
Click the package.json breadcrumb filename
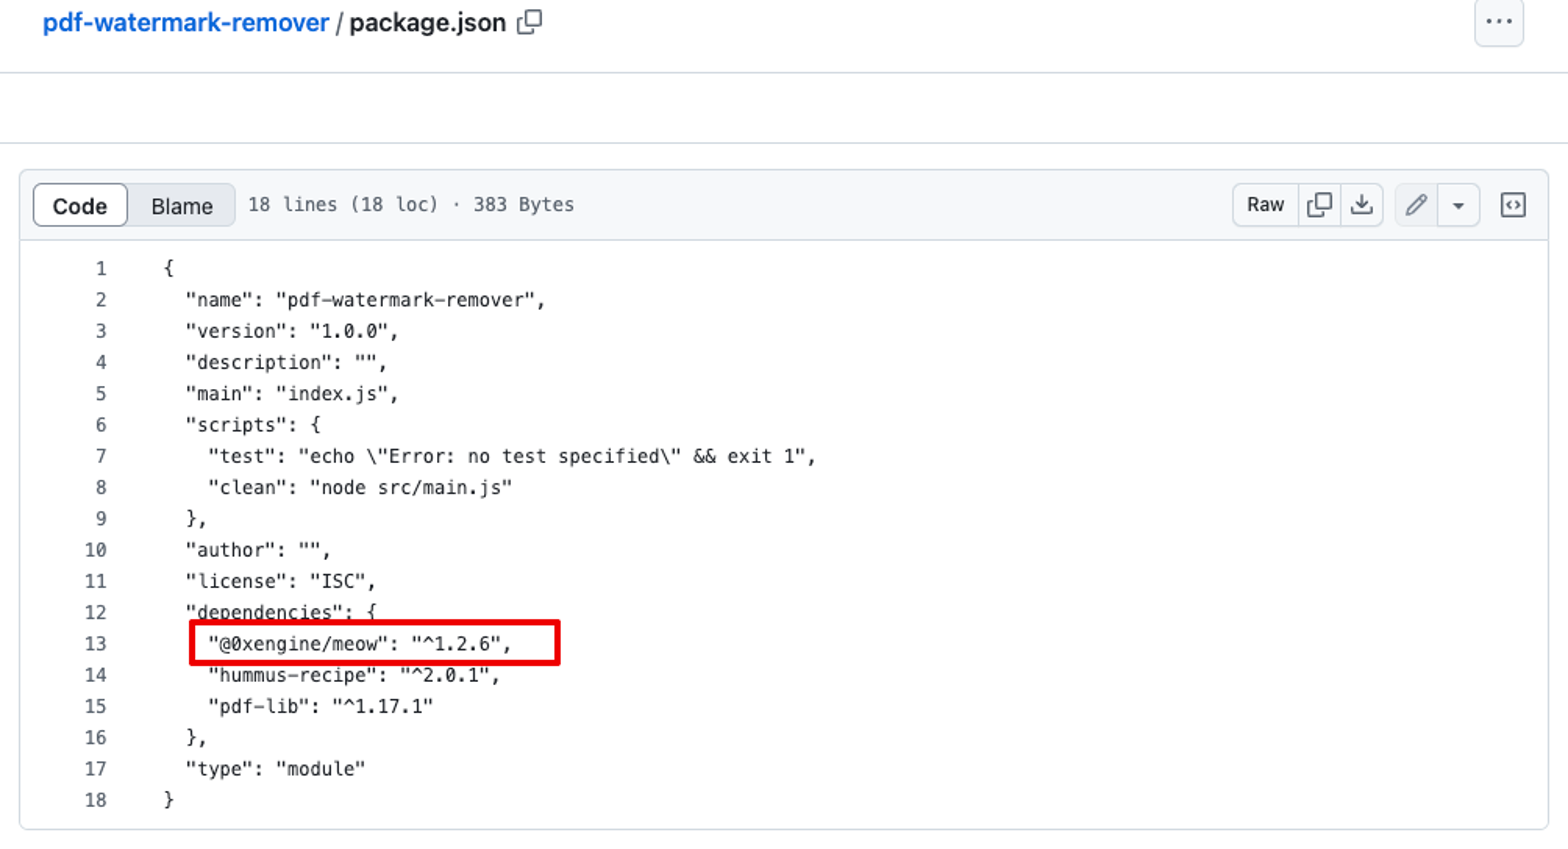pos(427,23)
